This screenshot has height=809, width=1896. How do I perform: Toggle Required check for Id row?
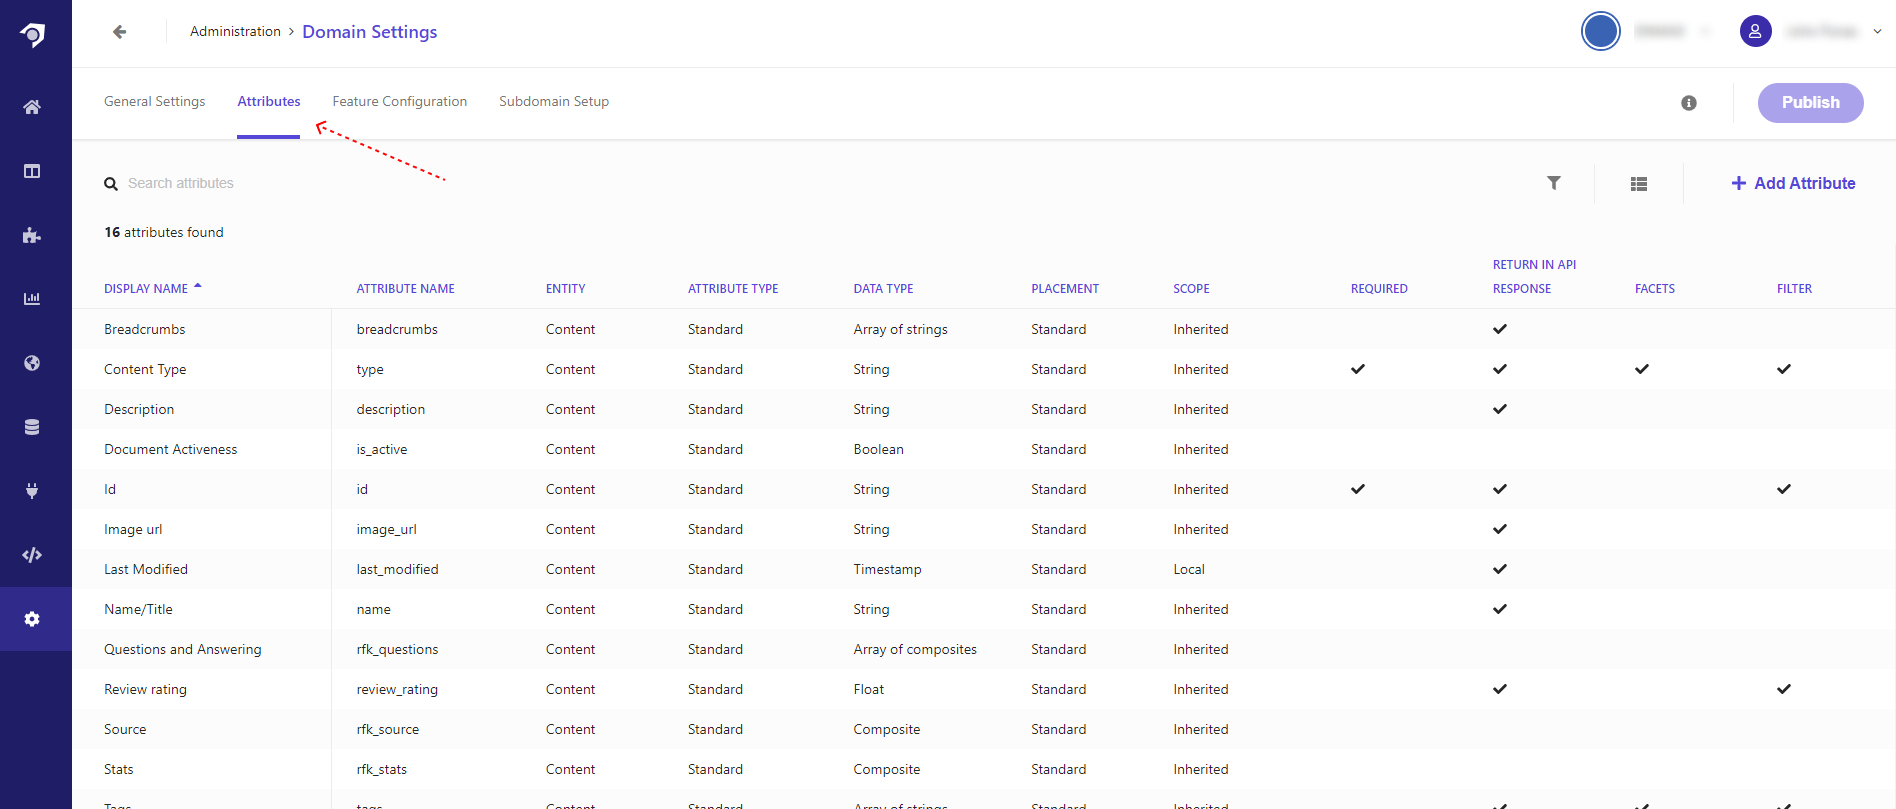(x=1358, y=489)
